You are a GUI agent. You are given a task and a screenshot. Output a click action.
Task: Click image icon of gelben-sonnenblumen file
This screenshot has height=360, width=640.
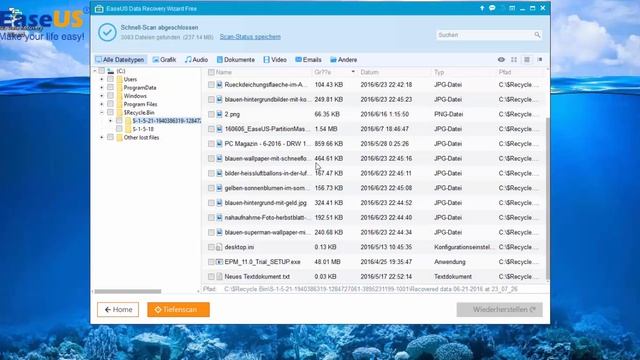point(219,188)
